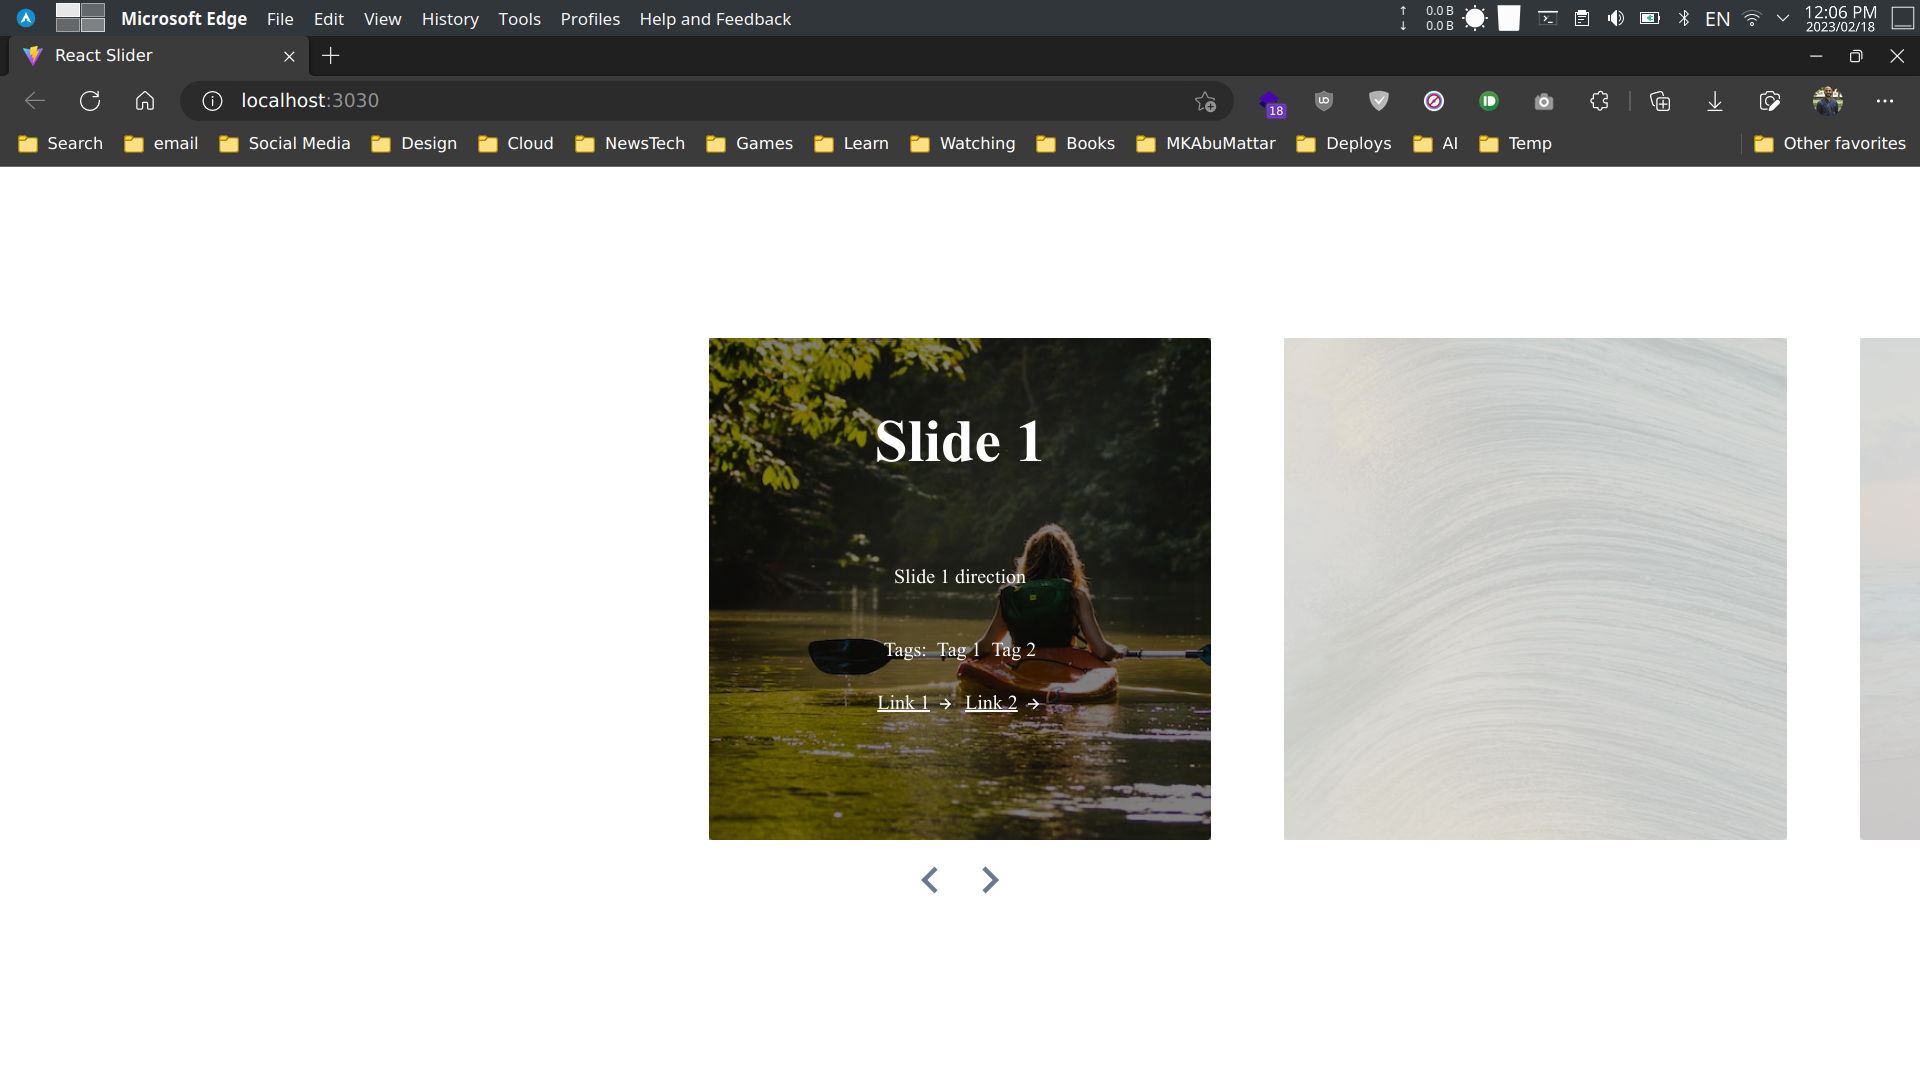Open the Downloads panel
The height and width of the screenshot is (1080, 1920).
tap(1715, 101)
